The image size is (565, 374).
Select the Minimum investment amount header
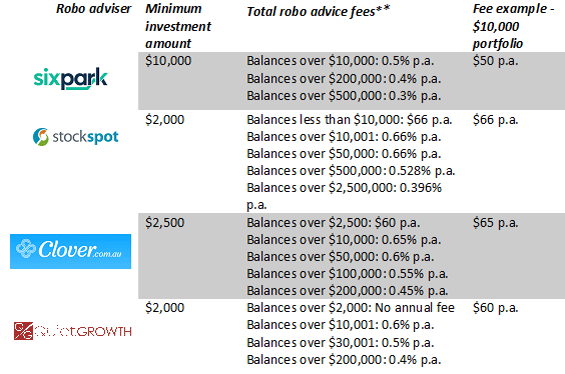coord(178,26)
